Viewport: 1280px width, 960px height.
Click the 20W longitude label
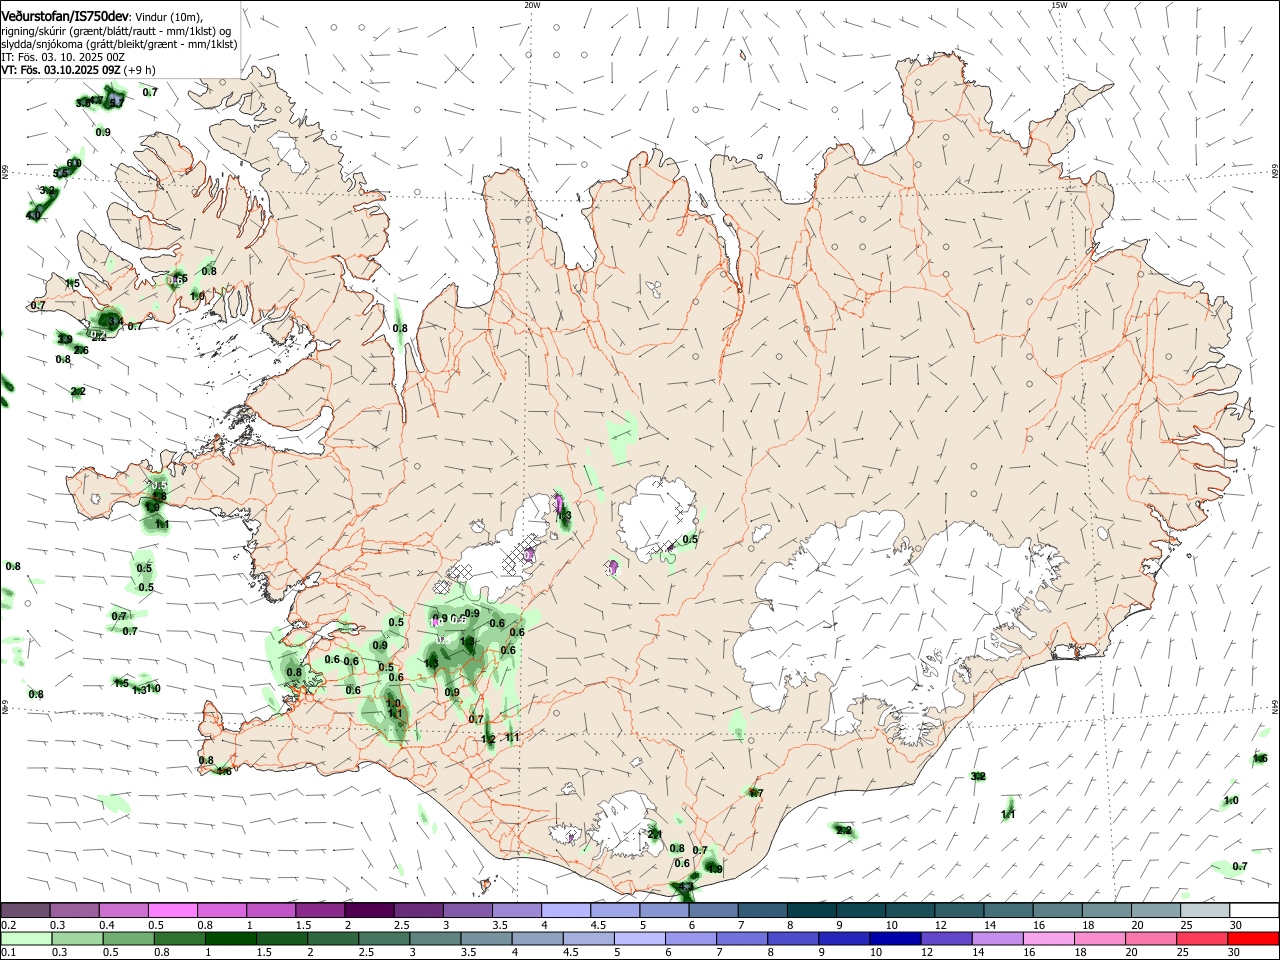pos(532,5)
